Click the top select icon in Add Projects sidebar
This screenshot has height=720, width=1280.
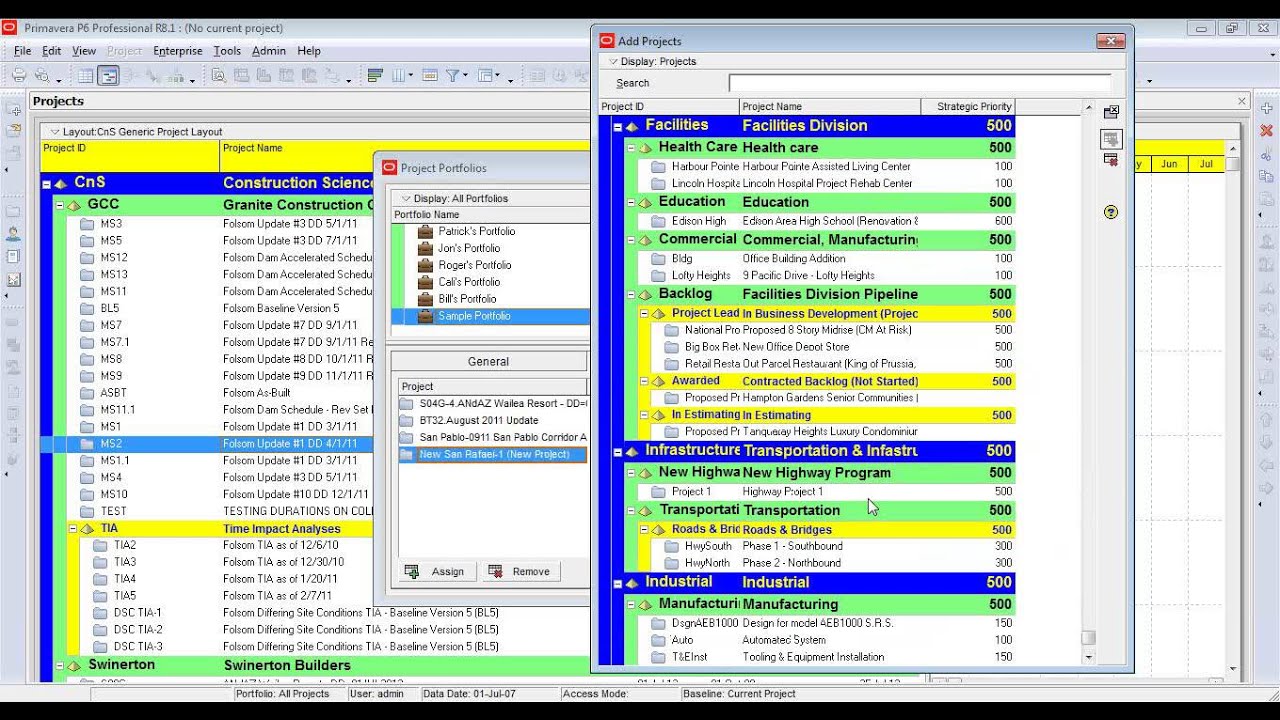point(1111,112)
